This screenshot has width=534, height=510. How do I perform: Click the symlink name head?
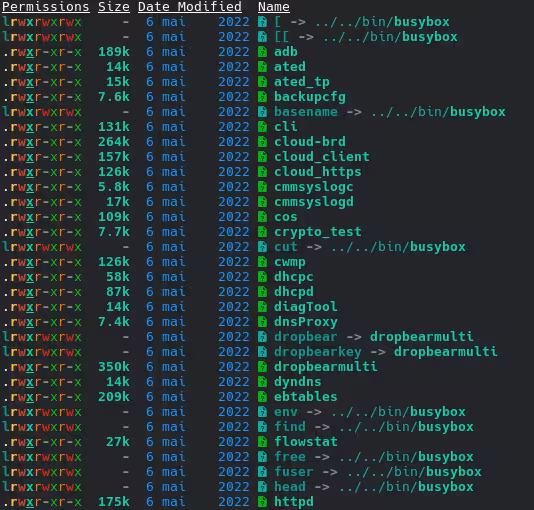(x=290, y=487)
